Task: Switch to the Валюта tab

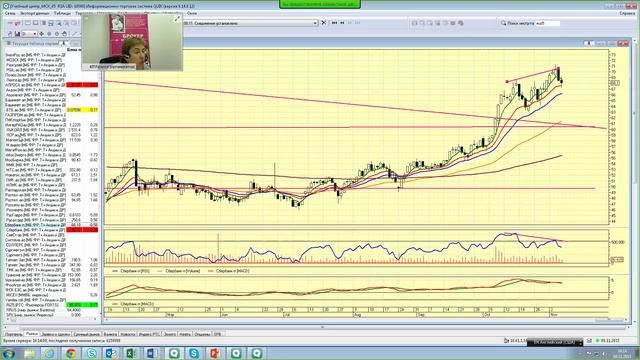Action: [110, 334]
